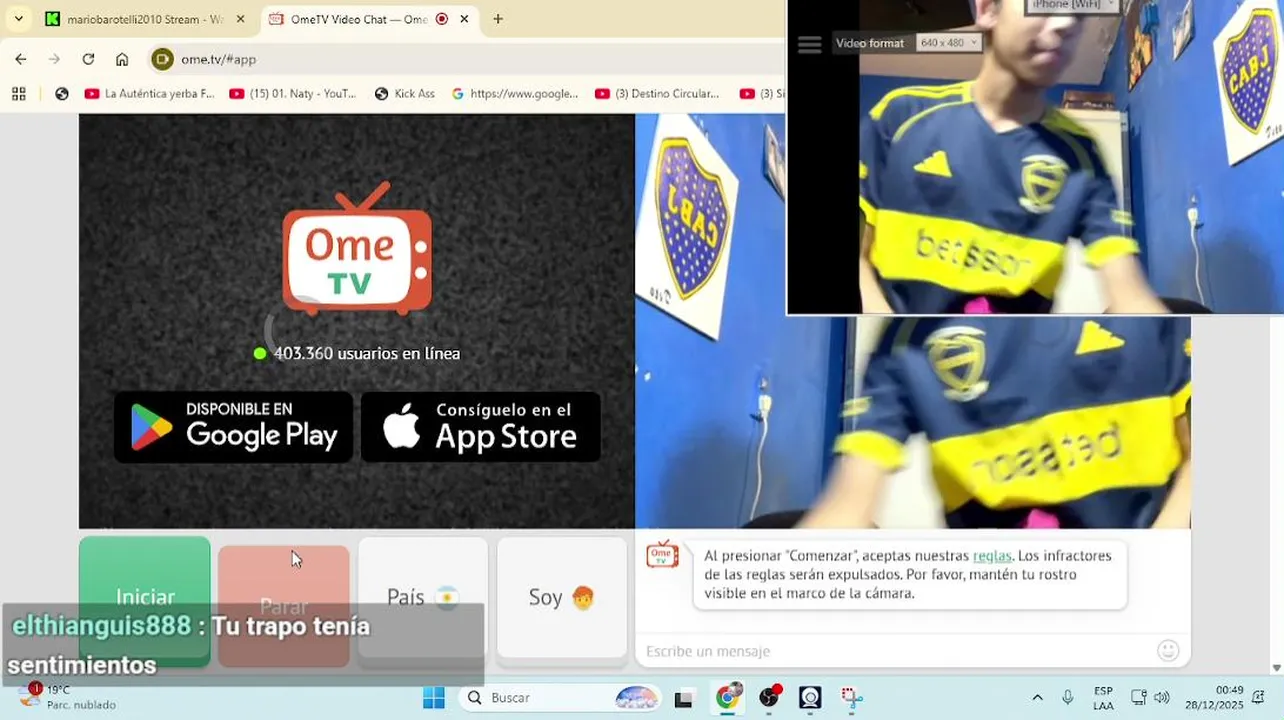Open the webcam app taskbar icon

810,697
